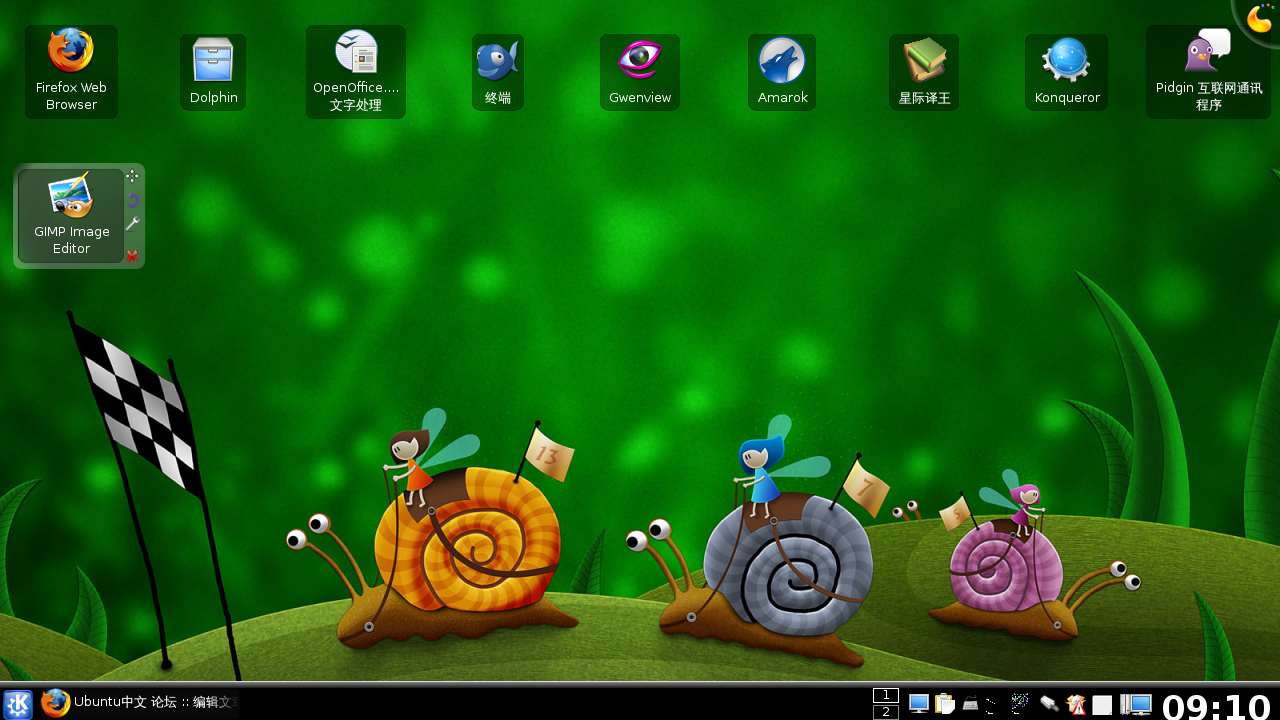The image size is (1280, 720).
Task: Launch Konqueror from the desktop
Action: coord(1066,72)
